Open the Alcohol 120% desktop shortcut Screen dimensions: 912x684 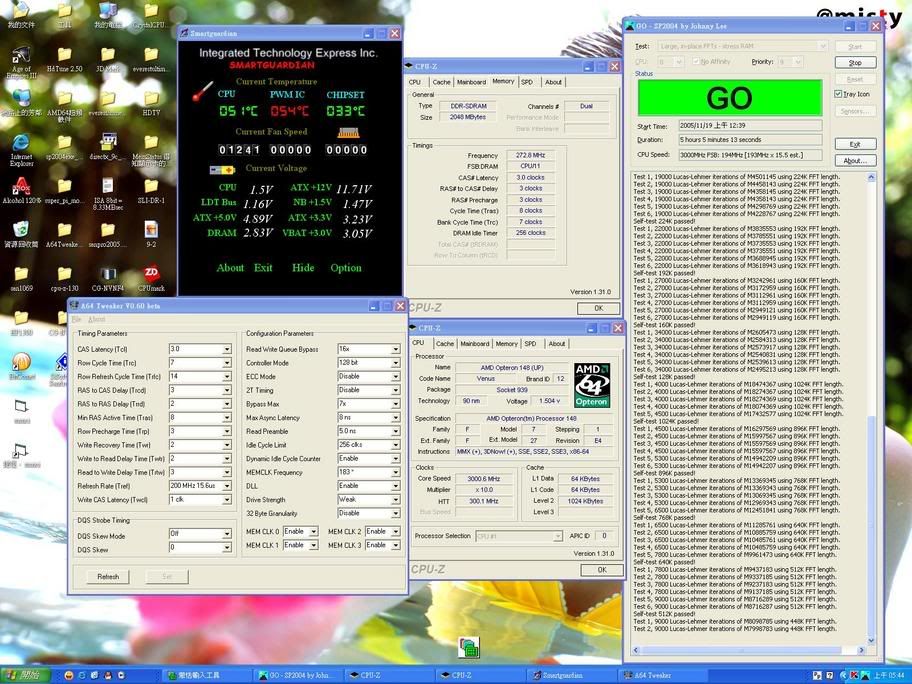point(21,187)
